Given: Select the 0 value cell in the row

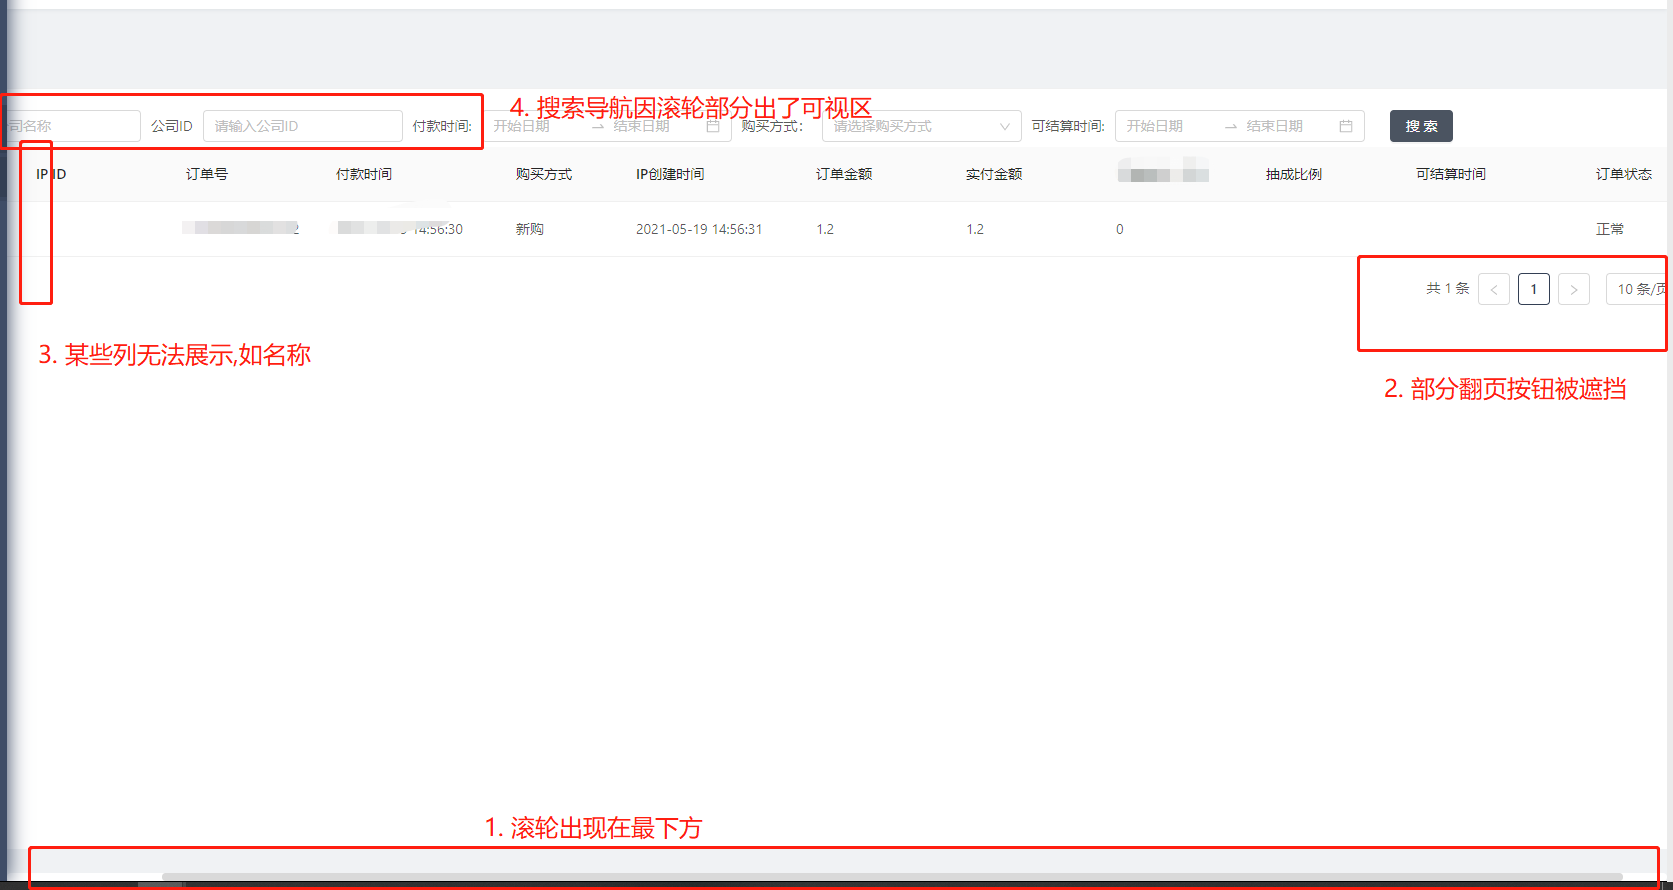Looking at the screenshot, I should click(x=1120, y=229).
